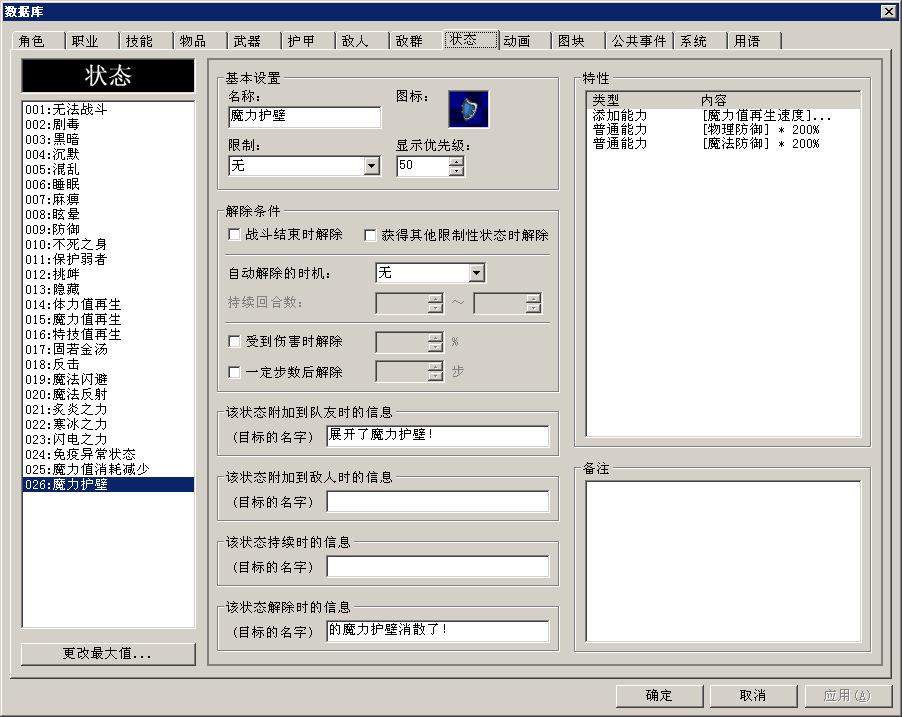Viewport: 902px width, 717px height.
Task: Select state 001:无法战斗
Action: point(108,109)
